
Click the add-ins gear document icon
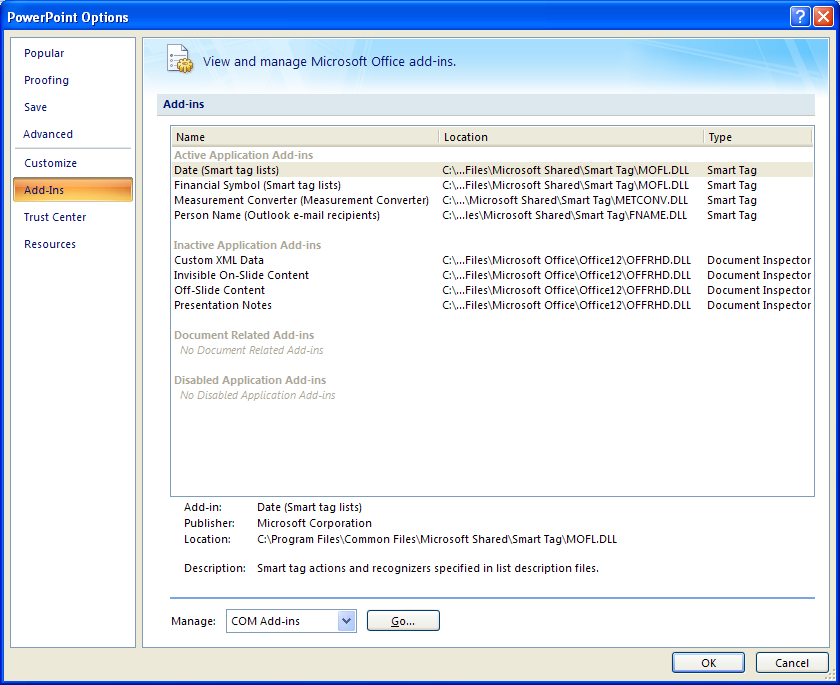point(179,59)
